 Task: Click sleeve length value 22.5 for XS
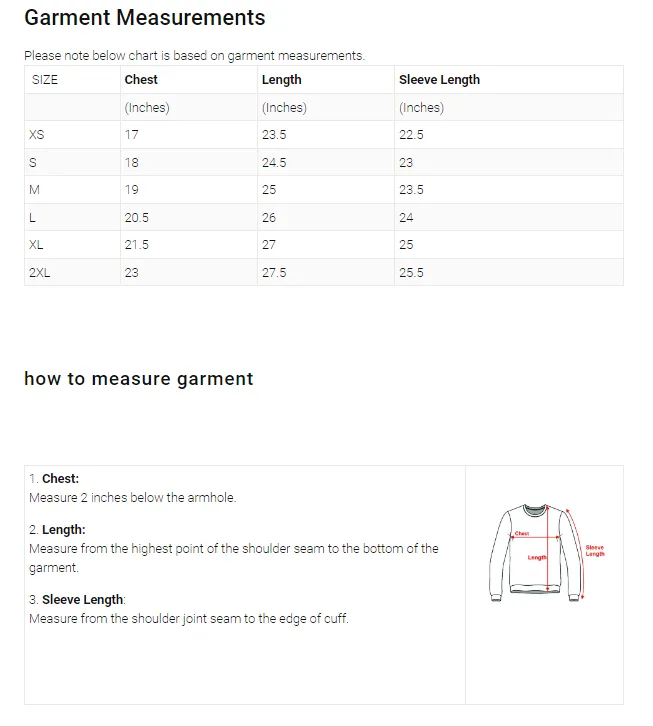(411, 135)
